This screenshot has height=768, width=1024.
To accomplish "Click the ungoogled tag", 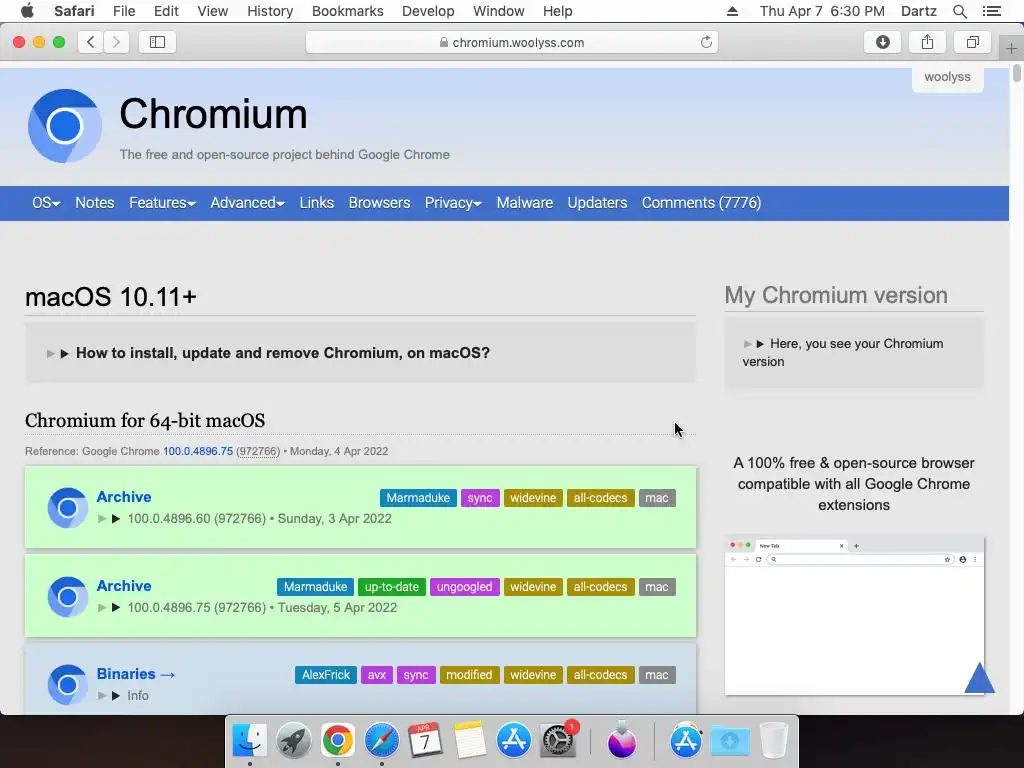I will pyautogui.click(x=464, y=587).
